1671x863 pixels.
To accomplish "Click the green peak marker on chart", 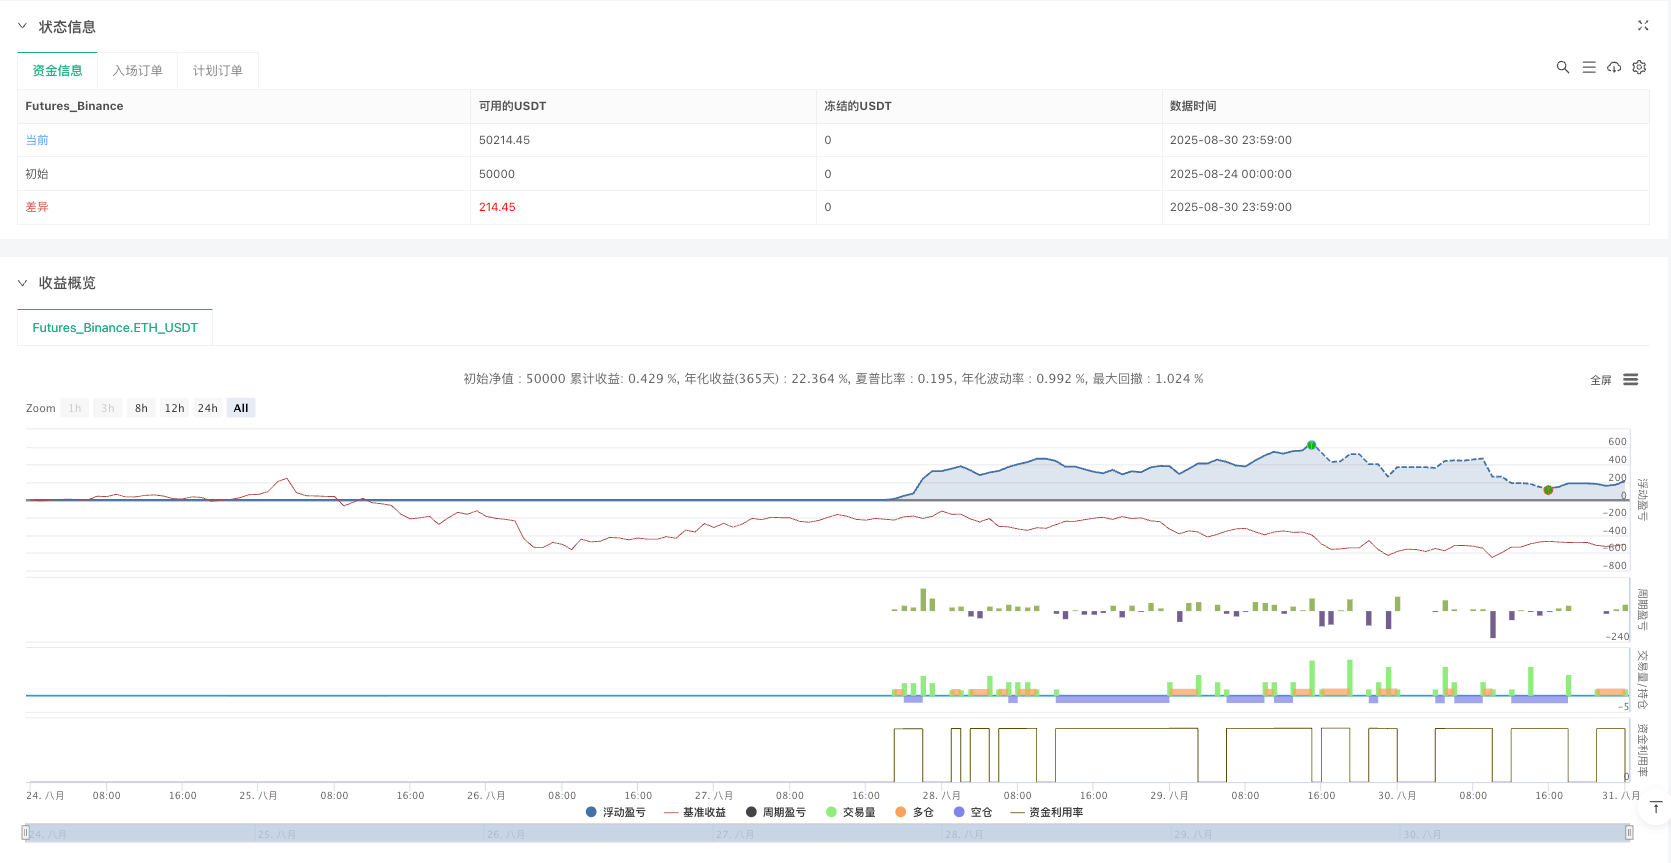I will pyautogui.click(x=1311, y=445).
